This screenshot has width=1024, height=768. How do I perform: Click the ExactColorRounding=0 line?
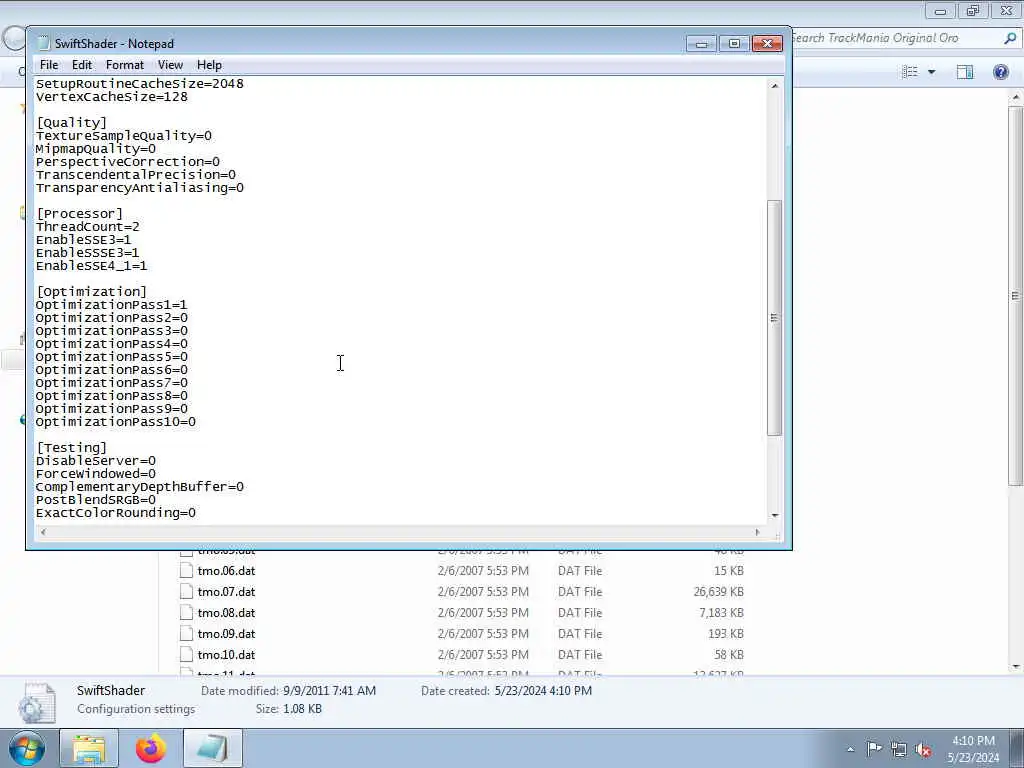pos(116,513)
